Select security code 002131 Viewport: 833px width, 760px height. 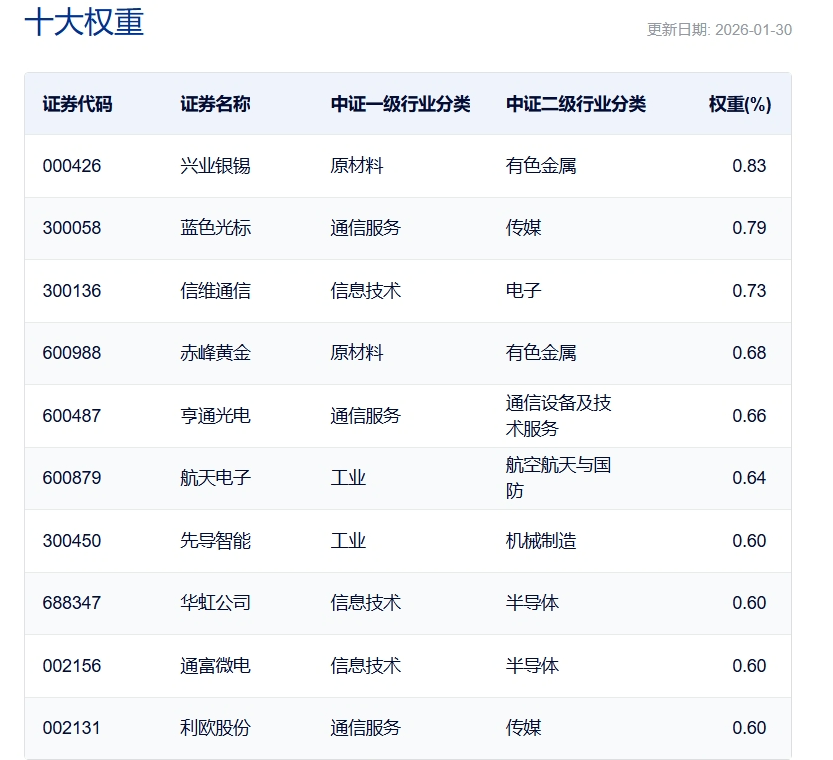(x=72, y=728)
